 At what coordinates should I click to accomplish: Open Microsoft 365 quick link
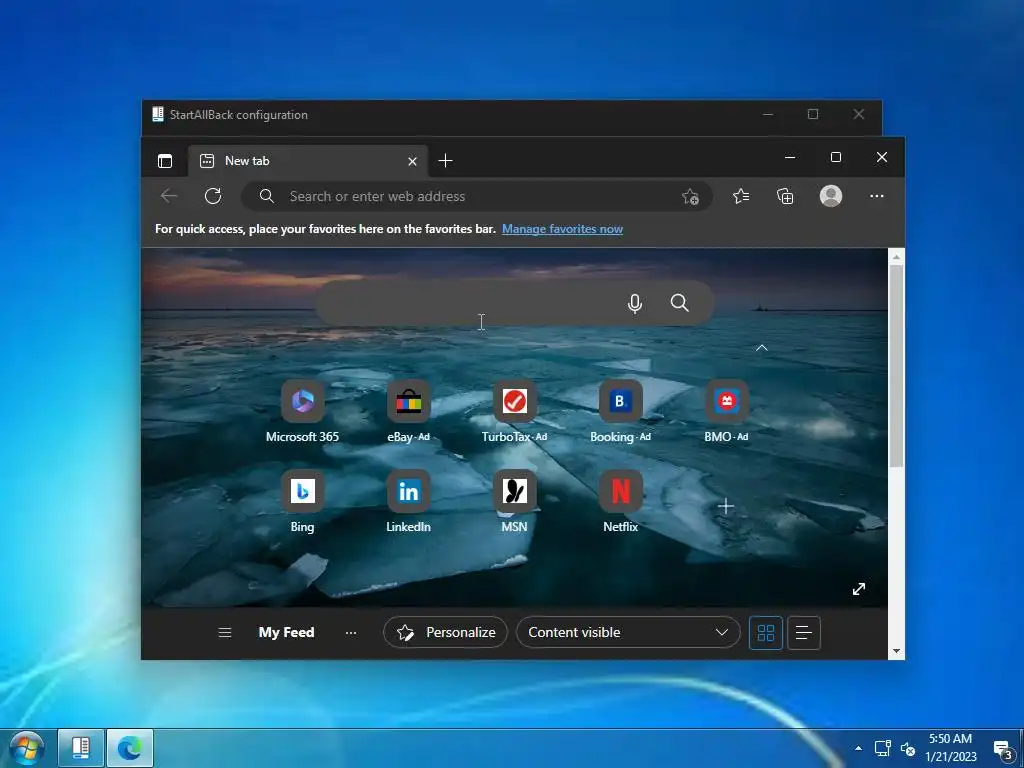302,411
